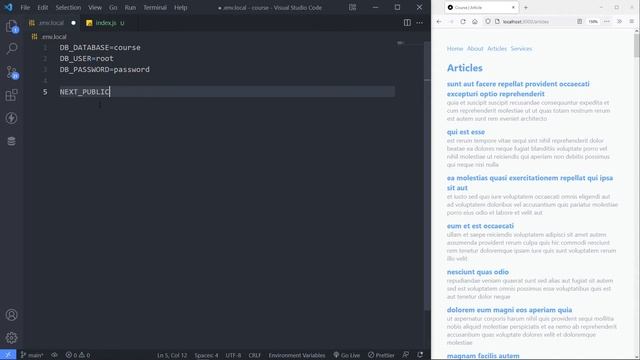Click the remote window indicator in status bar

tap(8, 355)
